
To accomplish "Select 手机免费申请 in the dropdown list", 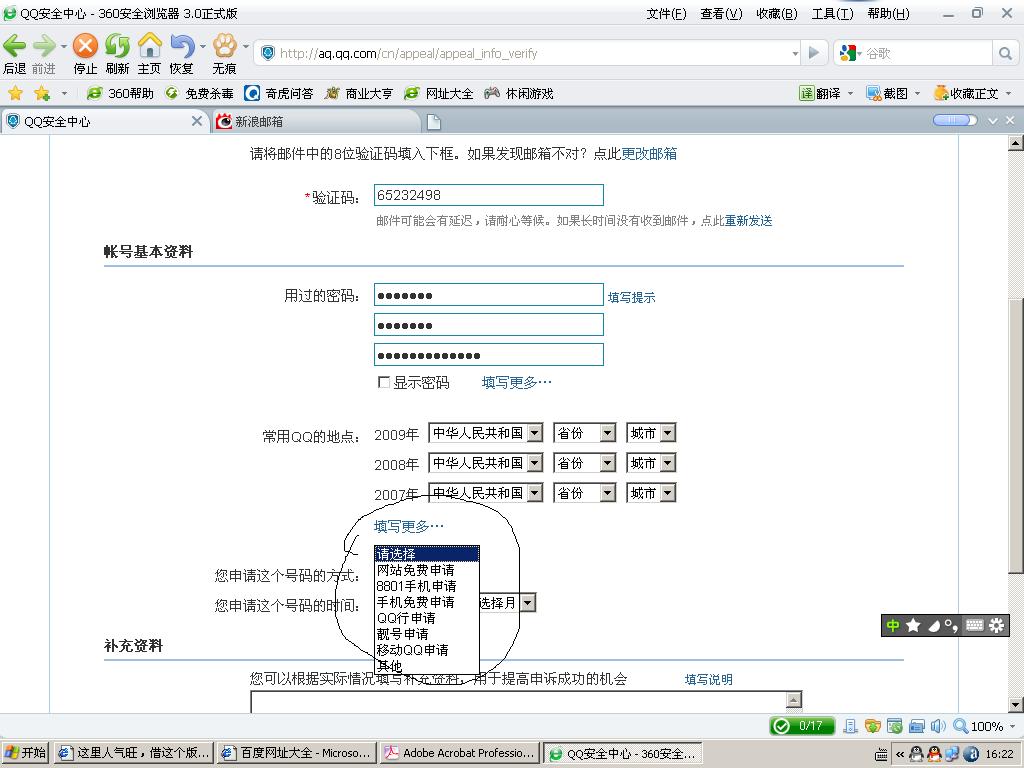I will pos(415,602).
